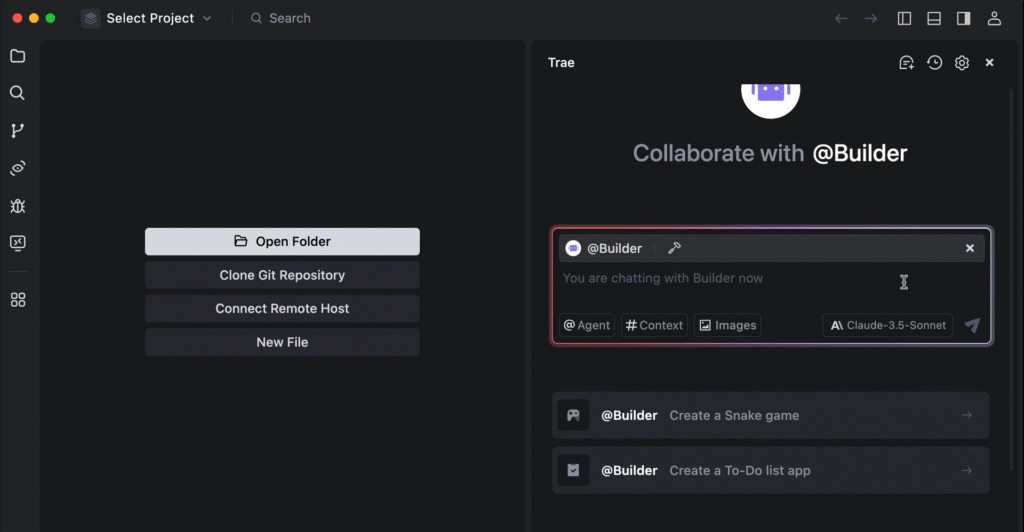The image size is (1024, 532).
Task: Click the # Context chip
Action: 654,325
